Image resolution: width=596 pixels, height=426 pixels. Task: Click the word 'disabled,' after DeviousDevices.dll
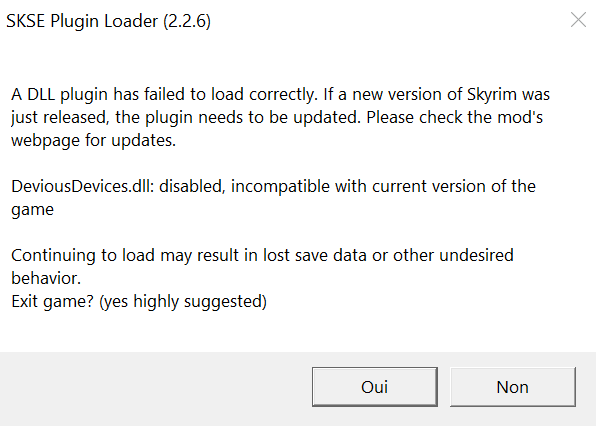pos(192,187)
